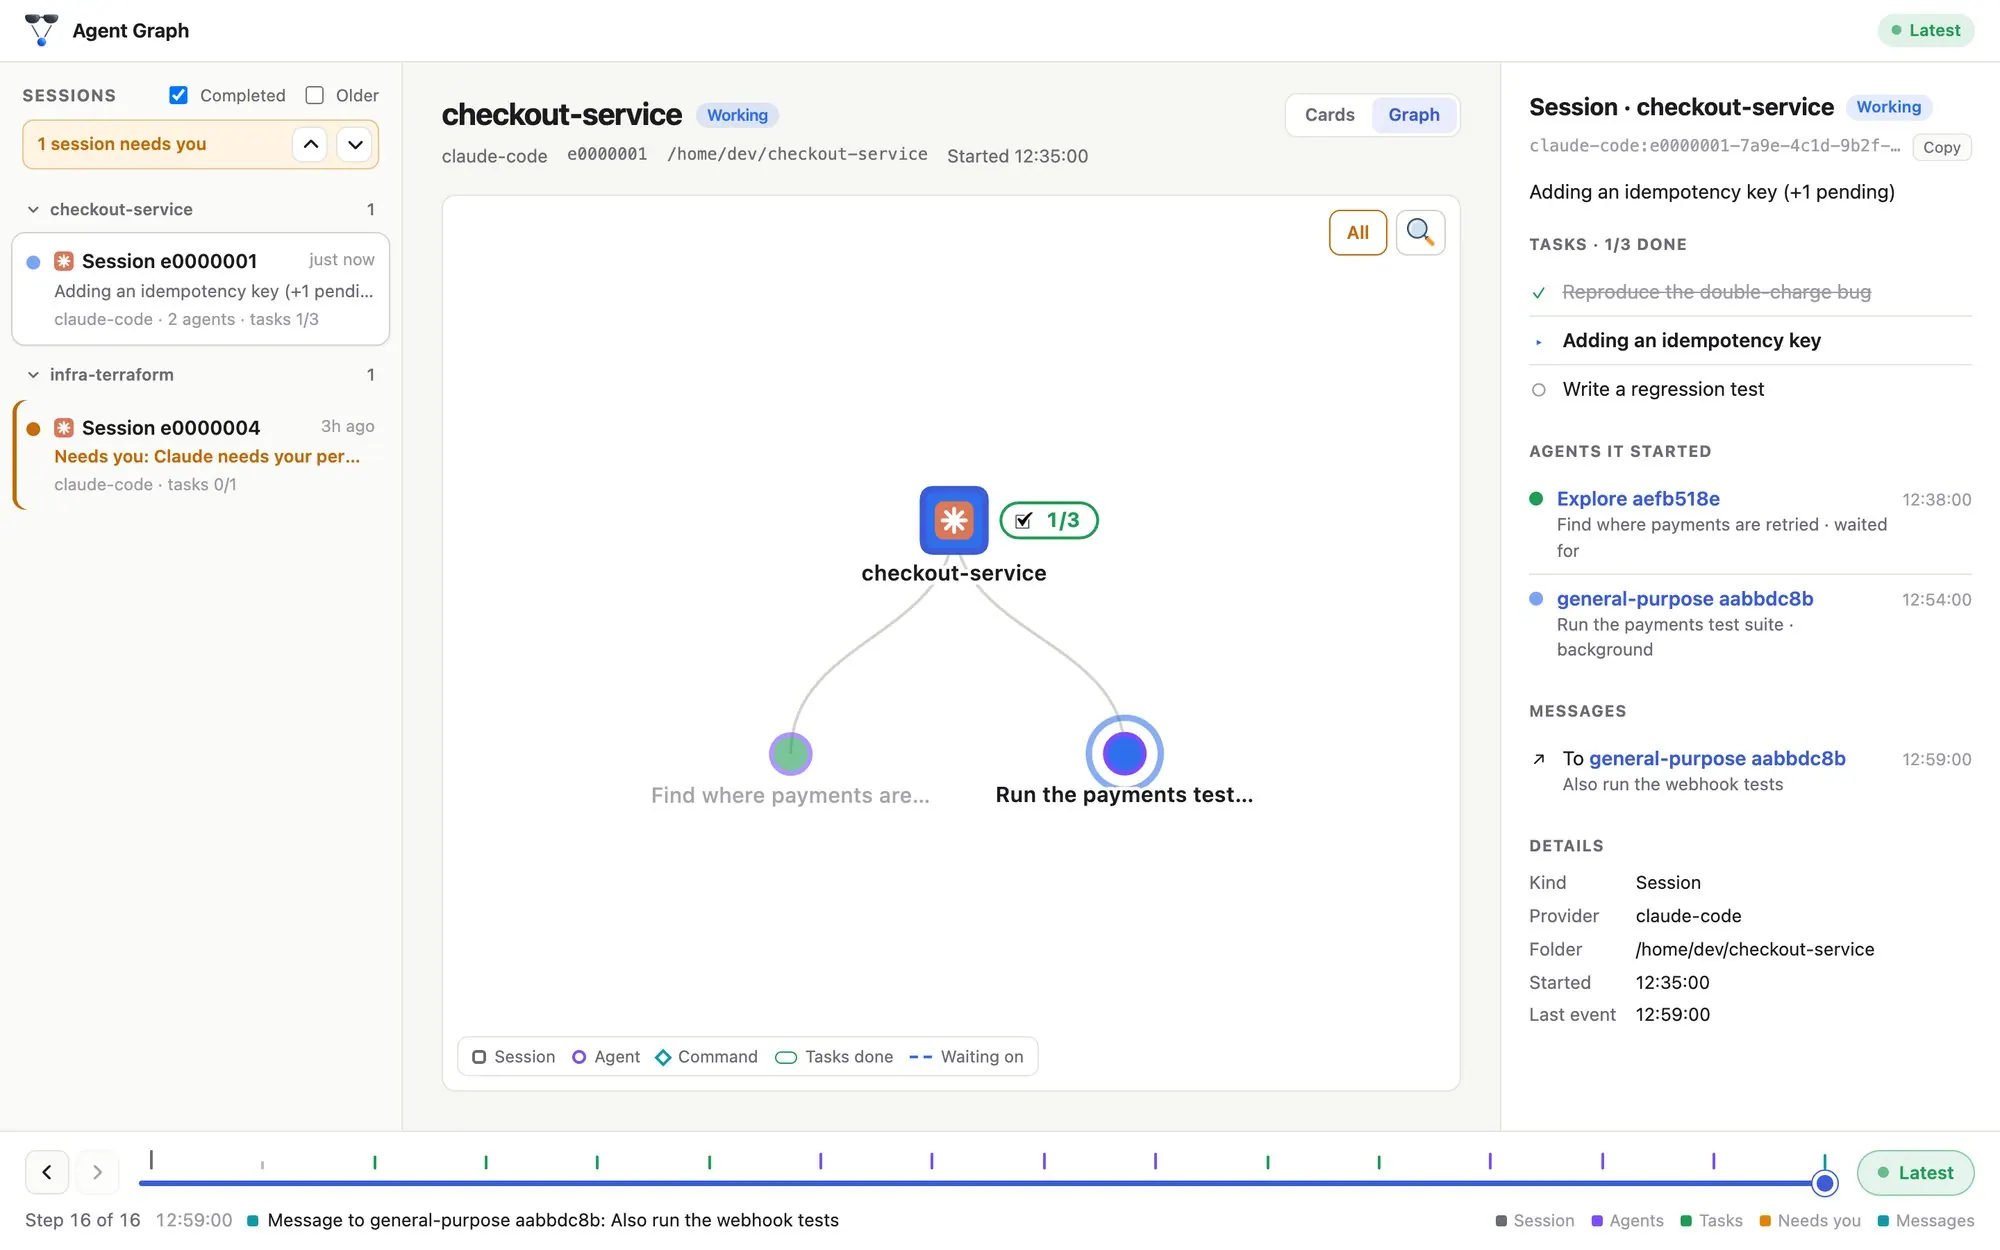Image resolution: width=2000 pixels, height=1250 pixels.
Task: Collapse the checkout-service session group
Action: [33, 209]
